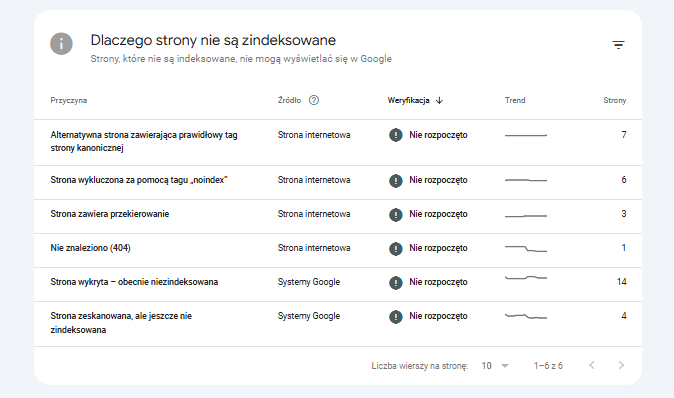The height and width of the screenshot is (398, 674).
Task: Sort by Przyczyna column header
Action: click(x=69, y=100)
